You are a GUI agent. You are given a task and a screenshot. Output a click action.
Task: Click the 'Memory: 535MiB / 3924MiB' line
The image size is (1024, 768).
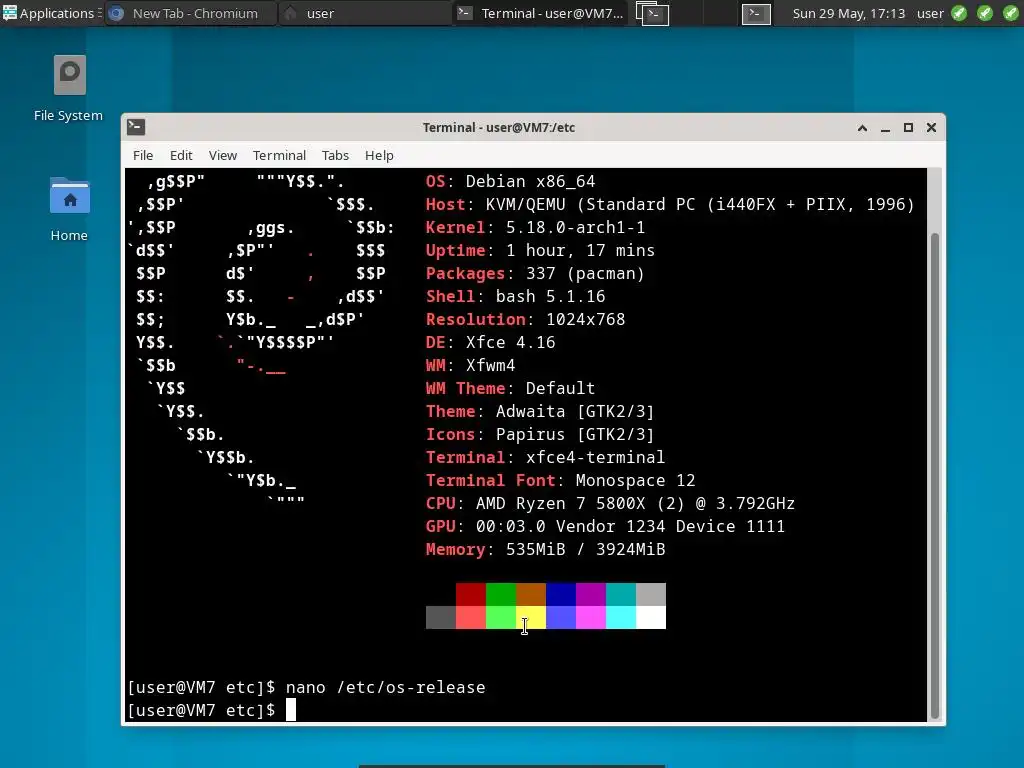tap(545, 549)
